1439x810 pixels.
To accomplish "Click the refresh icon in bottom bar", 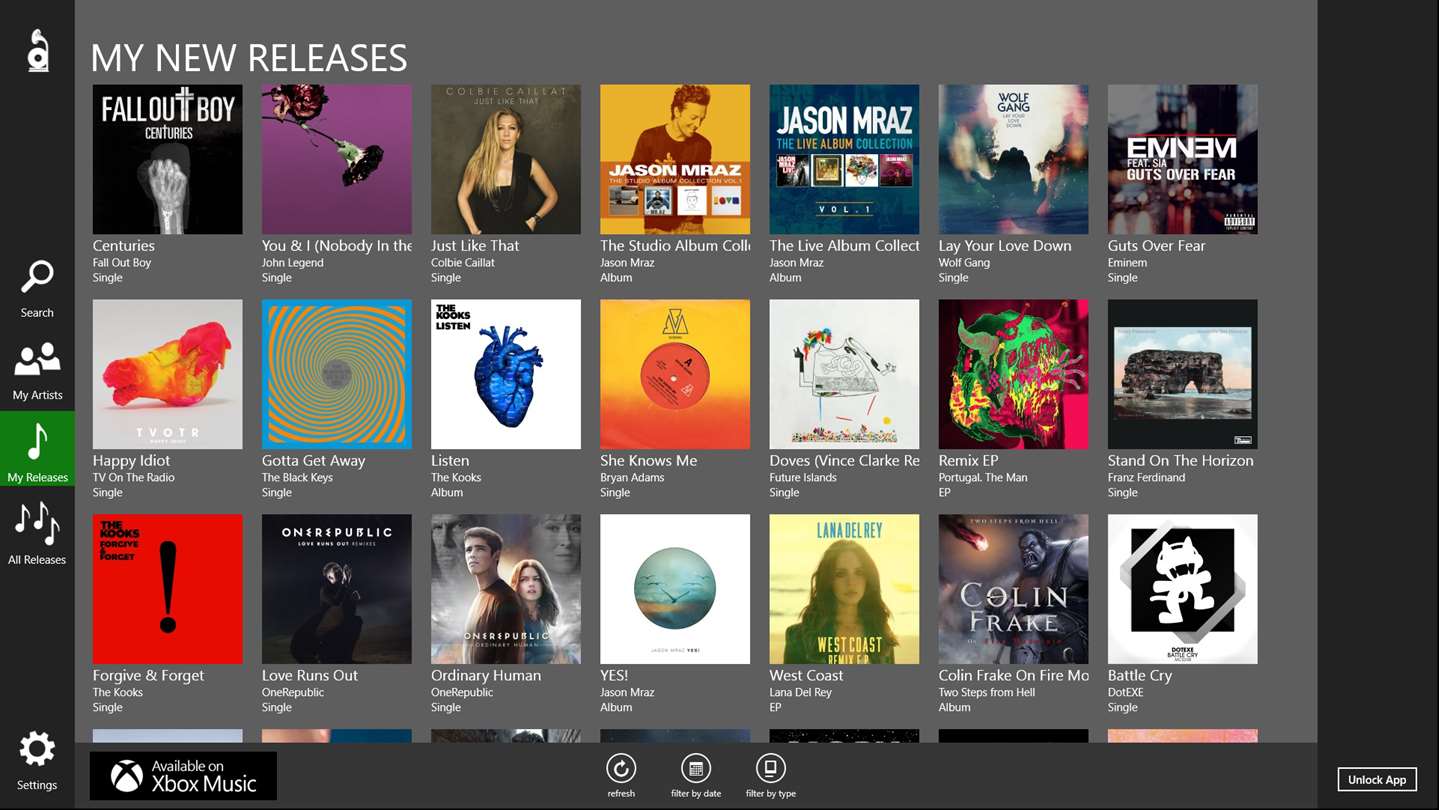I will click(621, 768).
